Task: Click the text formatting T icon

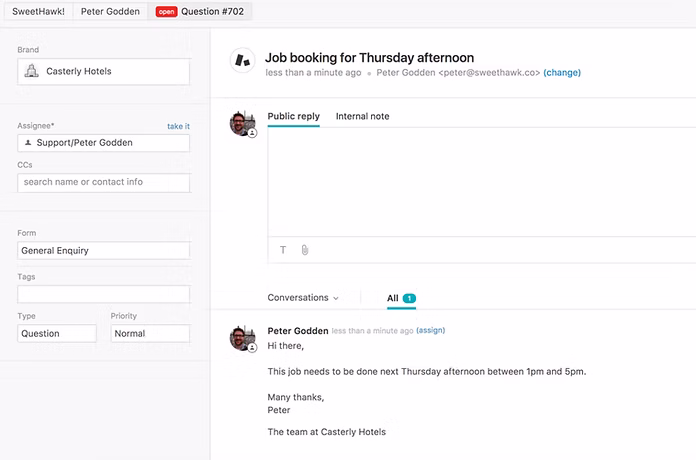Action: click(283, 250)
